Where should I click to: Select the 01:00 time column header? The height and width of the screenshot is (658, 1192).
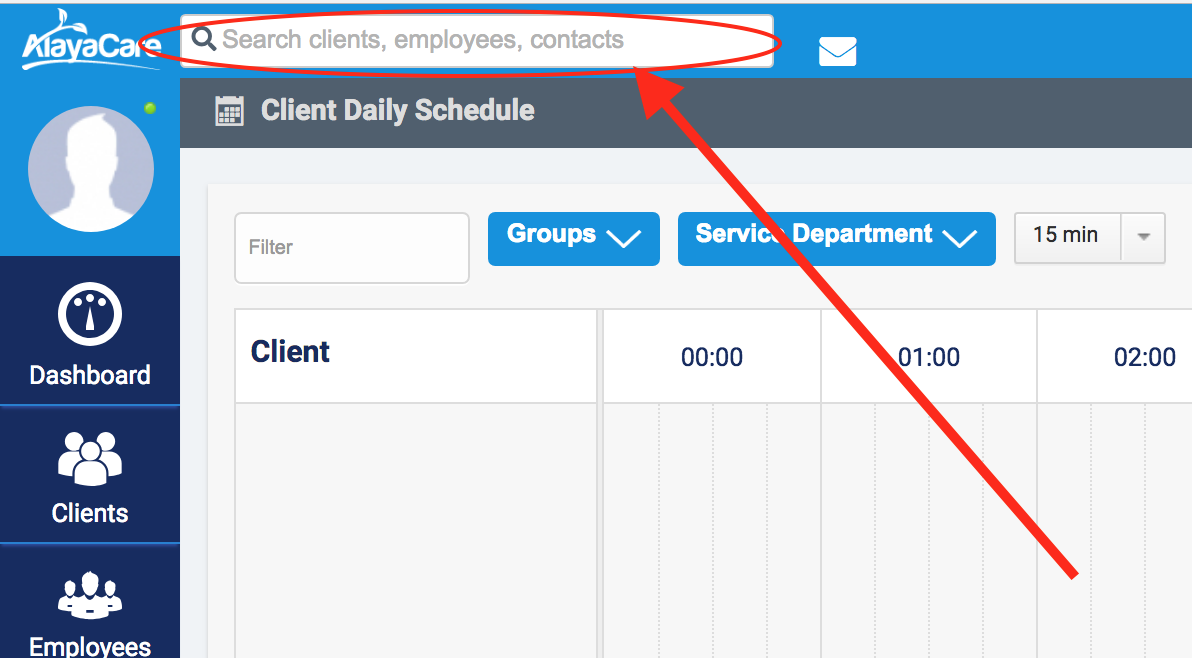928,357
